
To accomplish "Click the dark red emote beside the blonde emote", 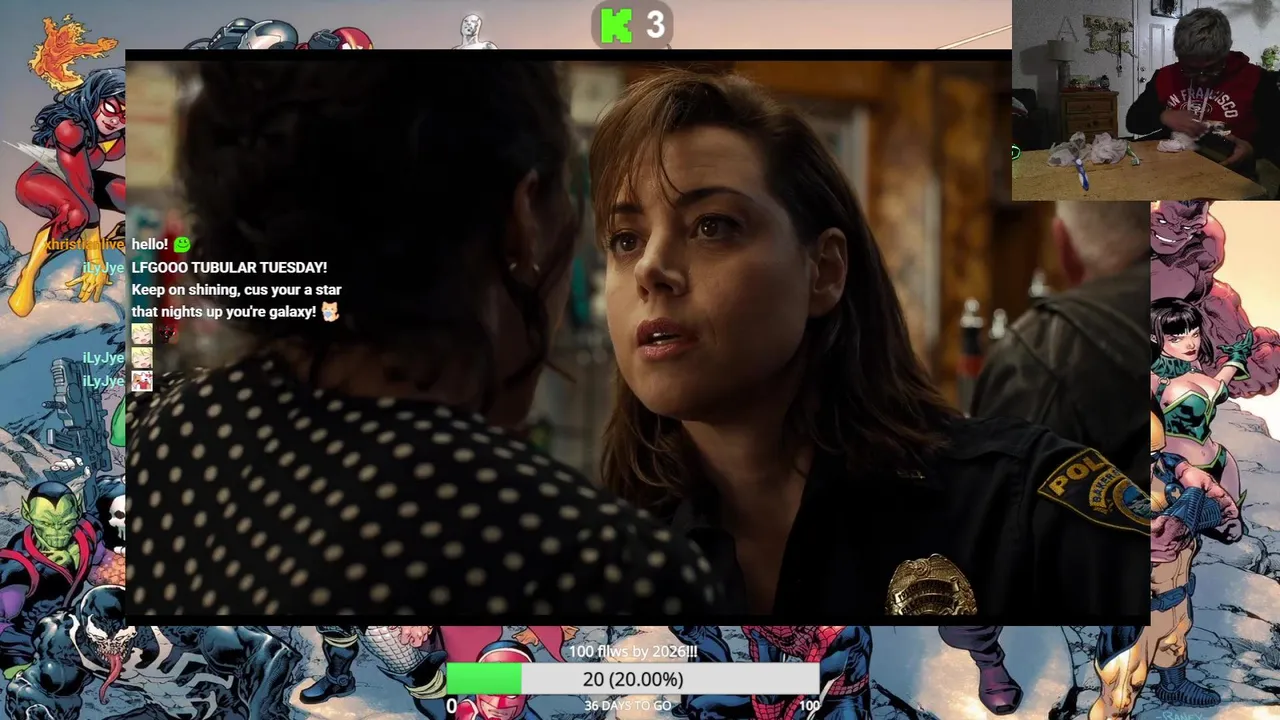I will [x=168, y=334].
